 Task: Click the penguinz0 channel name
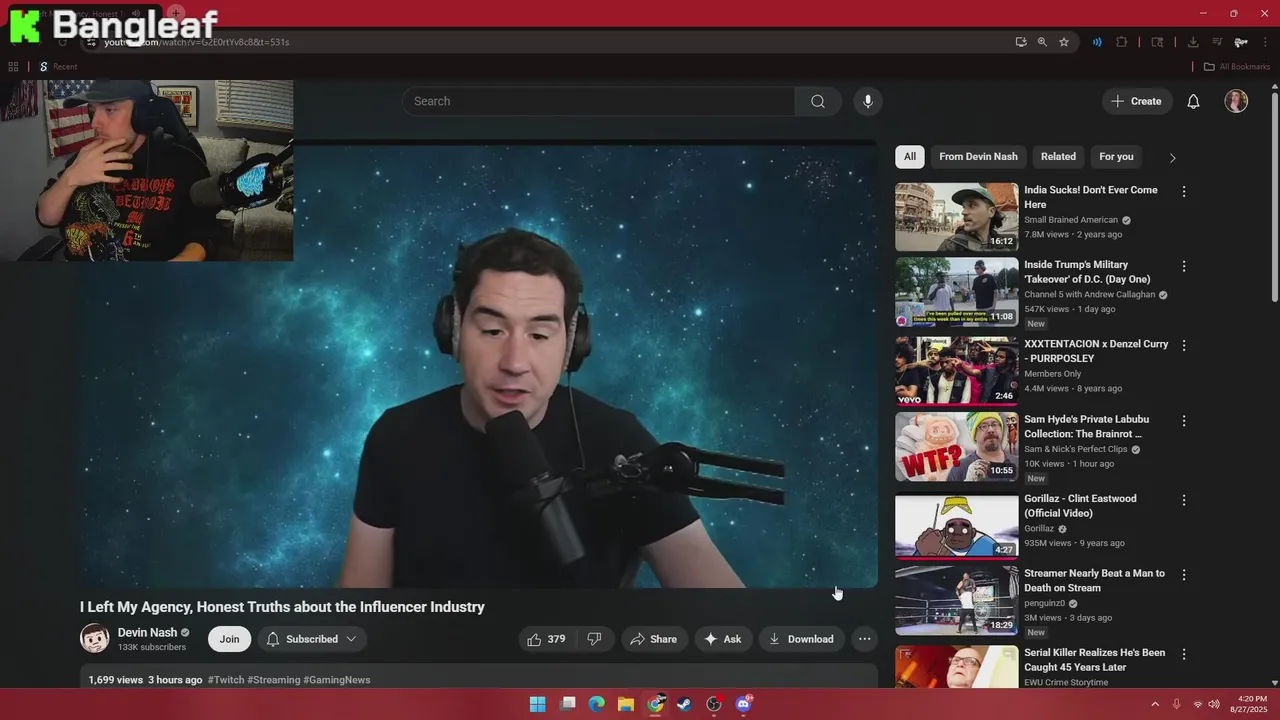1045,604
